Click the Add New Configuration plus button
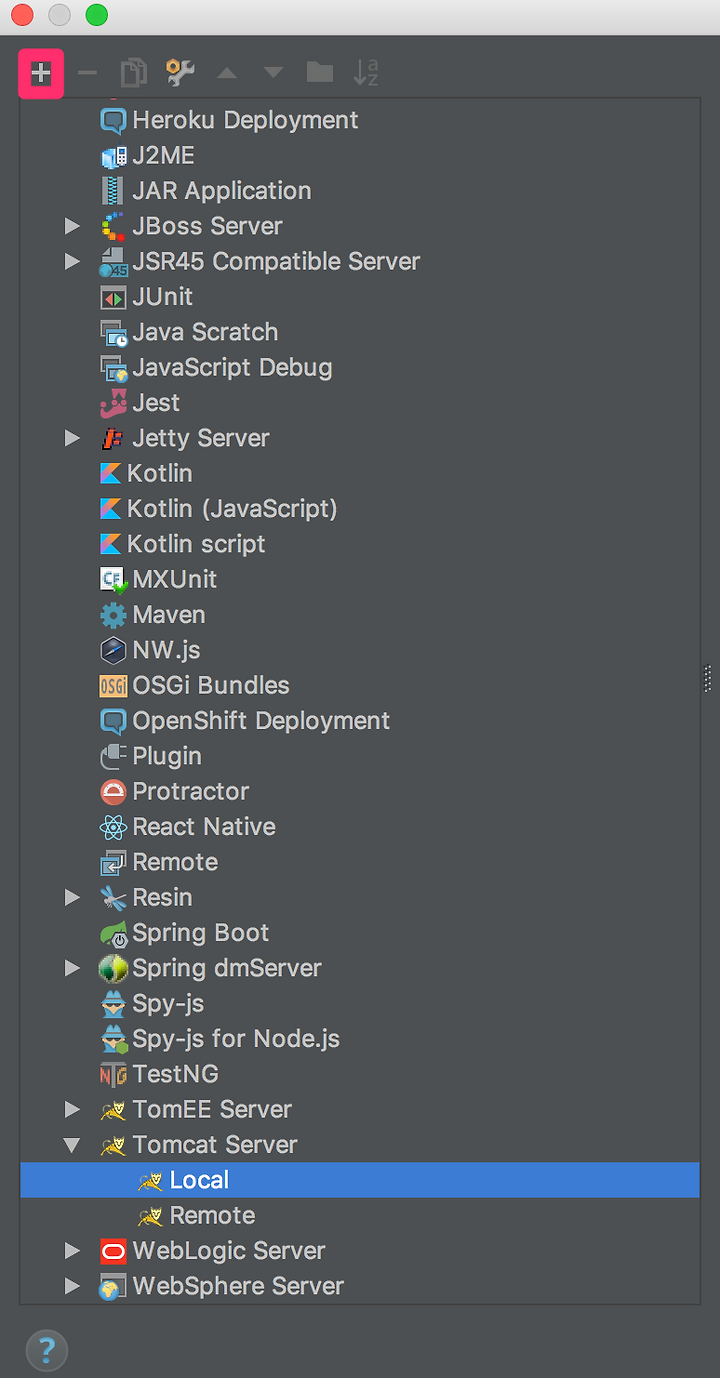Viewport: 720px width, 1378px height. 41,73
